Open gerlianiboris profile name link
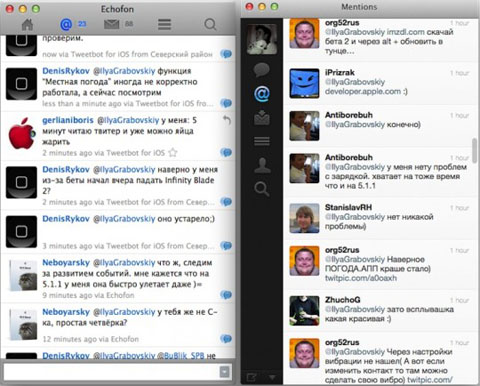Image resolution: width=480 pixels, height=386 pixels. (x=68, y=120)
